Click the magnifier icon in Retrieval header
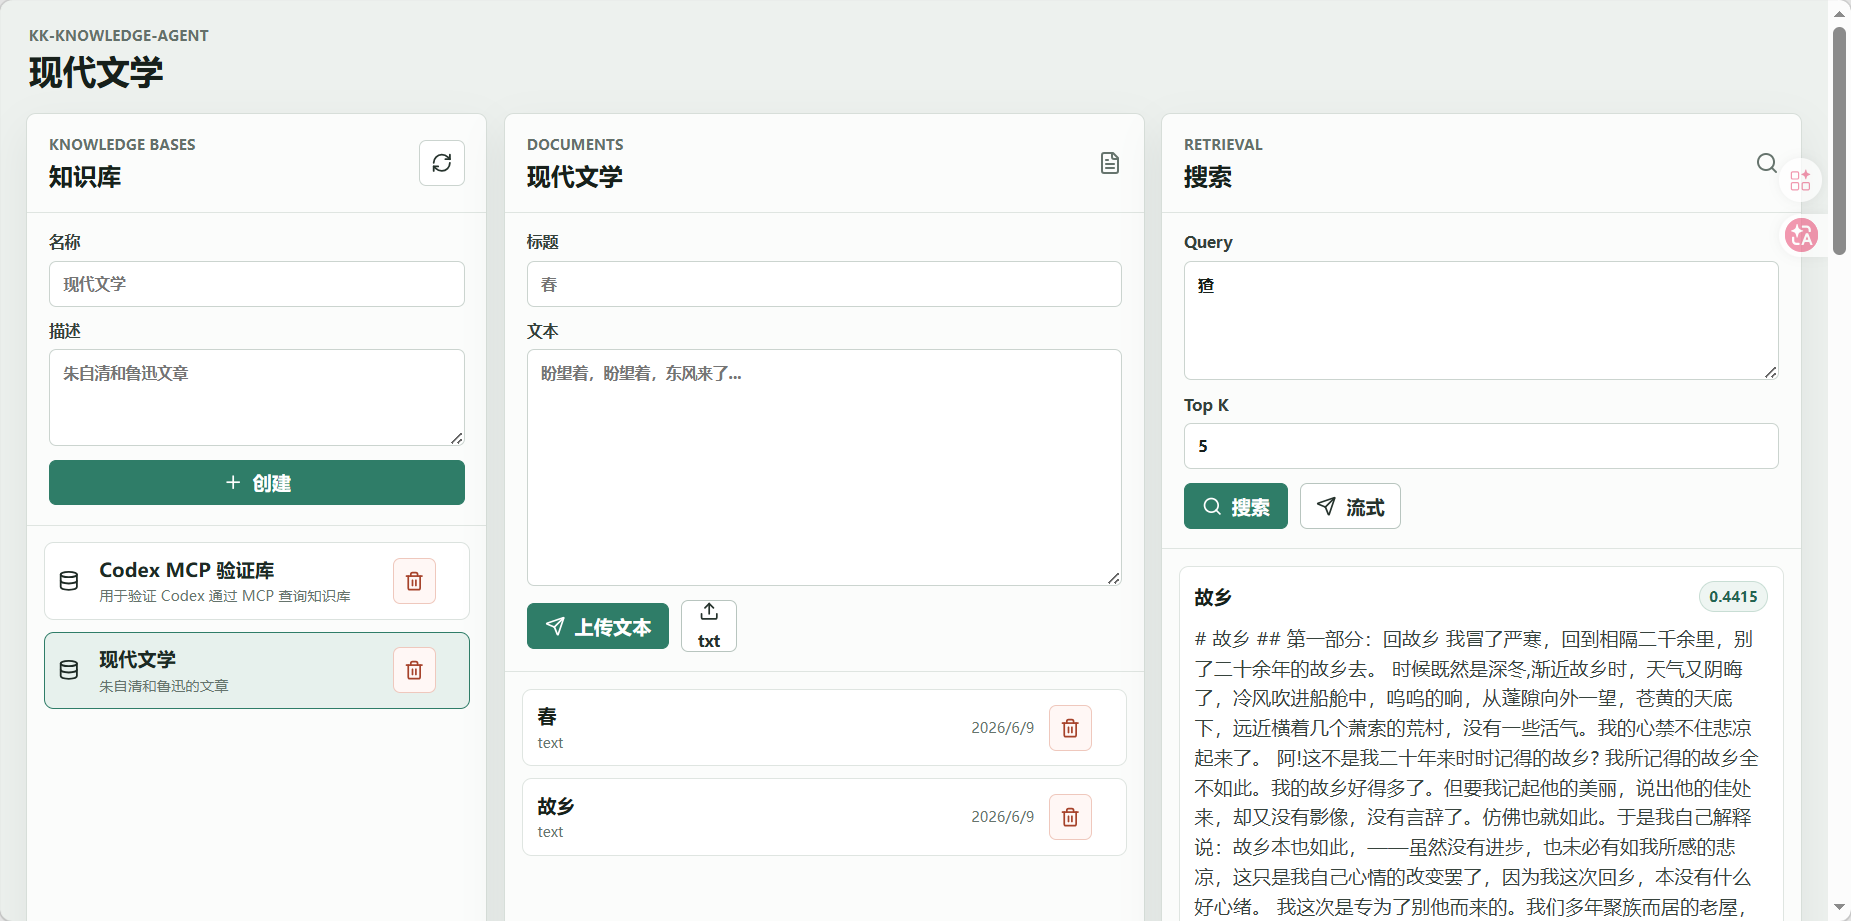1851x921 pixels. pyautogui.click(x=1767, y=163)
